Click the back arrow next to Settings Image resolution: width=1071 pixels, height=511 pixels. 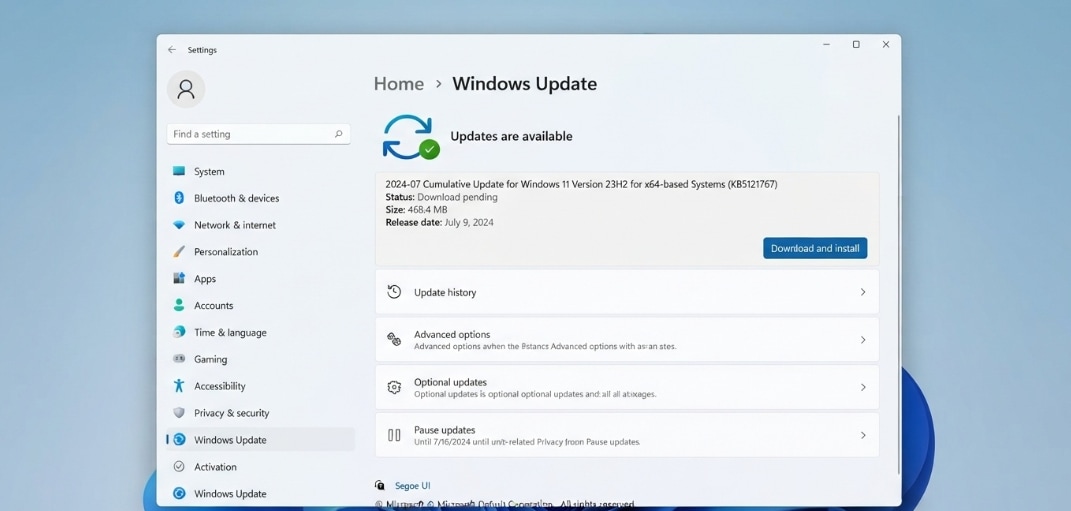(x=171, y=50)
